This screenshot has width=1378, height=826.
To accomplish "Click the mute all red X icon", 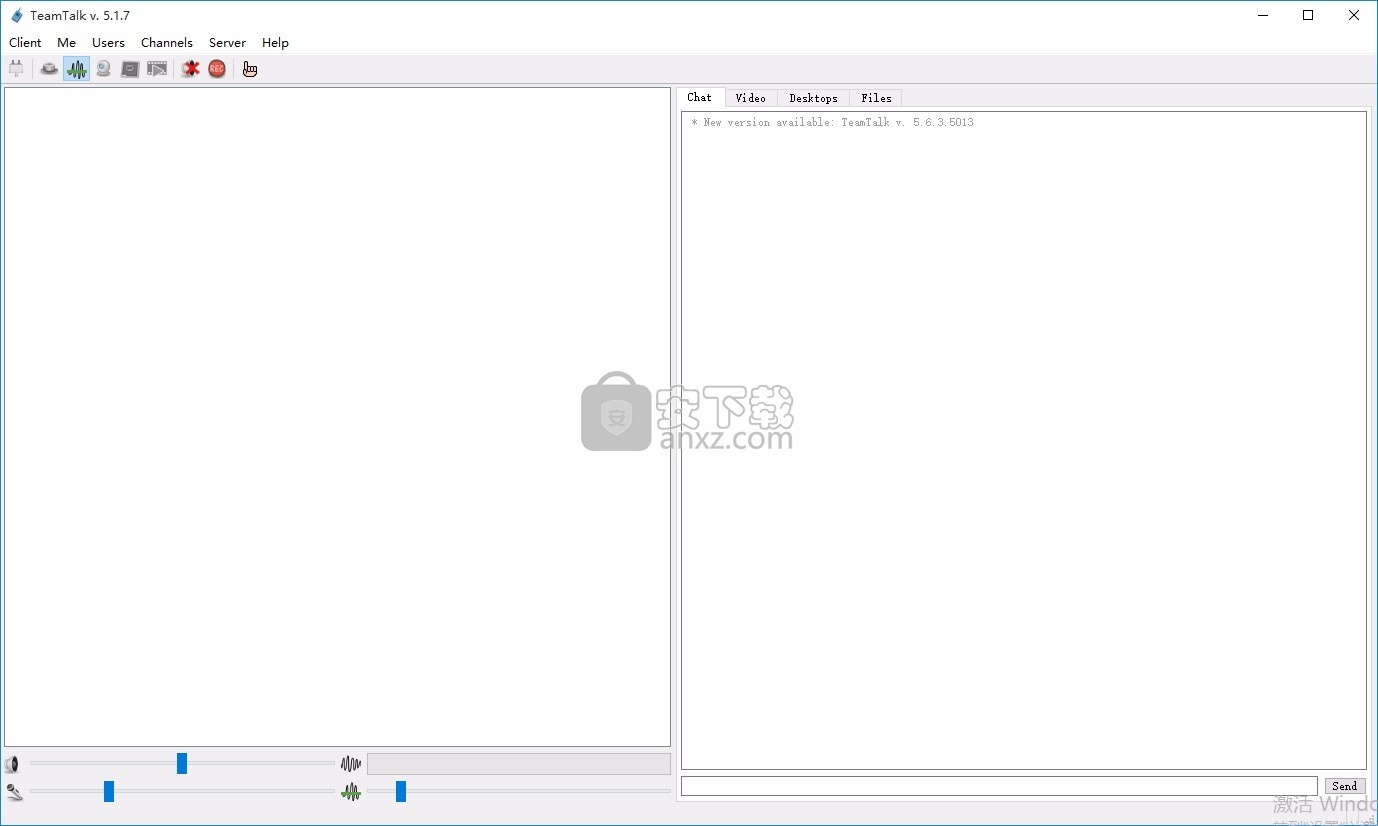I will (x=190, y=69).
